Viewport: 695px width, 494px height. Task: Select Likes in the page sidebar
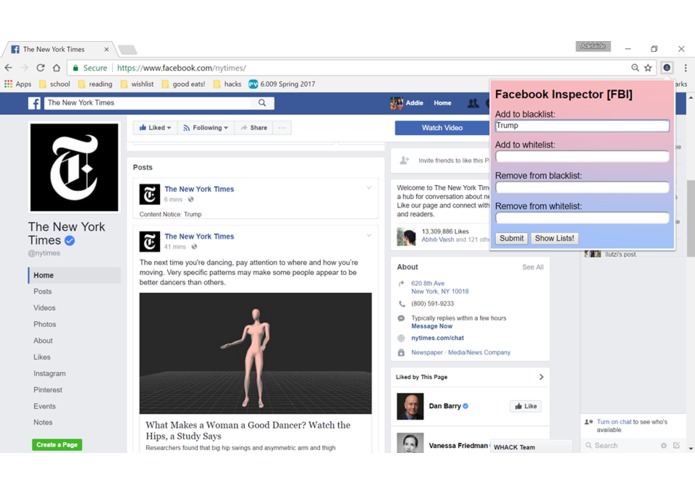pyautogui.click(x=42, y=357)
